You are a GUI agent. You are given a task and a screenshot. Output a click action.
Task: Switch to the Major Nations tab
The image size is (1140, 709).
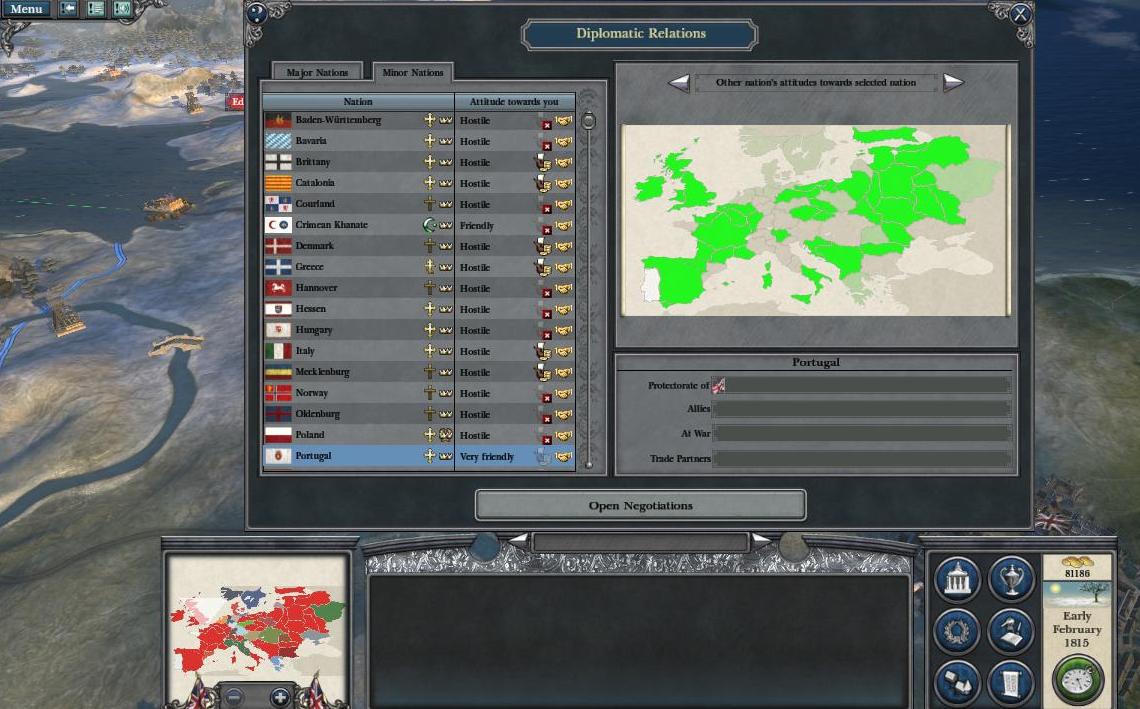click(x=317, y=72)
